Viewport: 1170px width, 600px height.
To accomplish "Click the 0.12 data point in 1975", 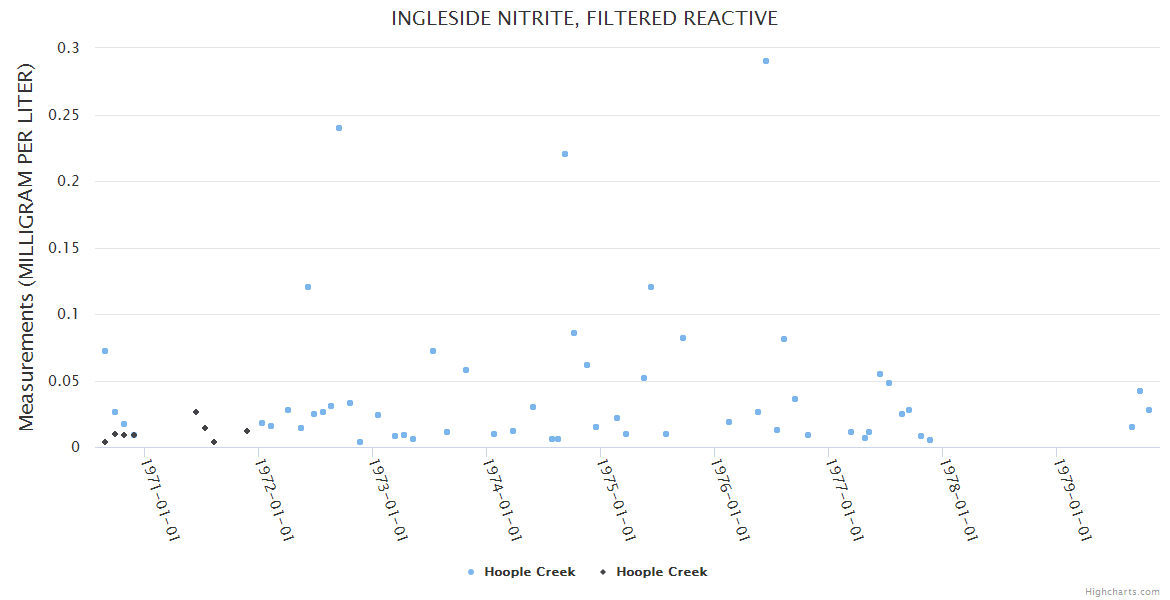I will tap(651, 287).
